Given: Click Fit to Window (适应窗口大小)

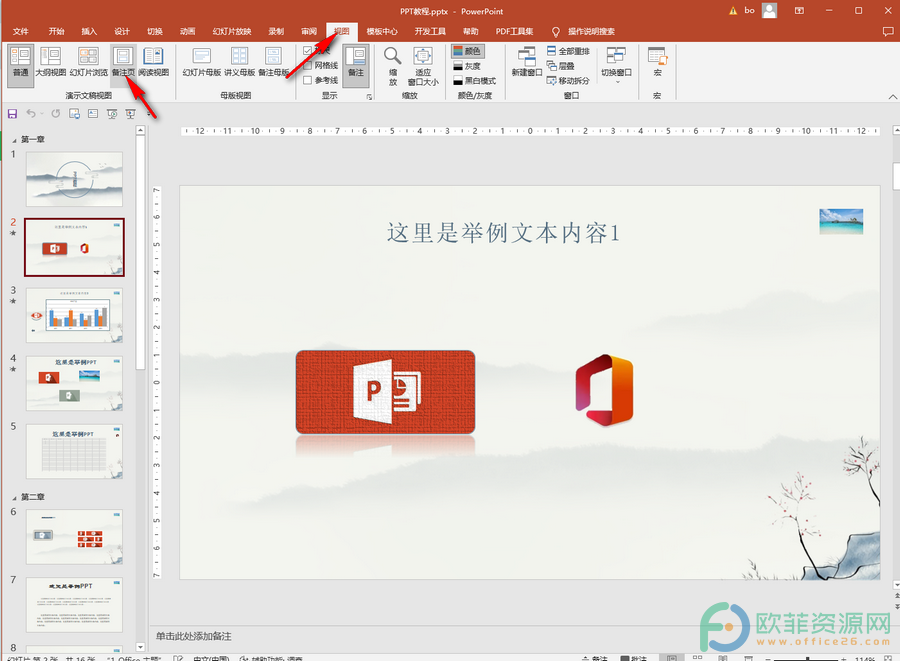Looking at the screenshot, I should (423, 66).
